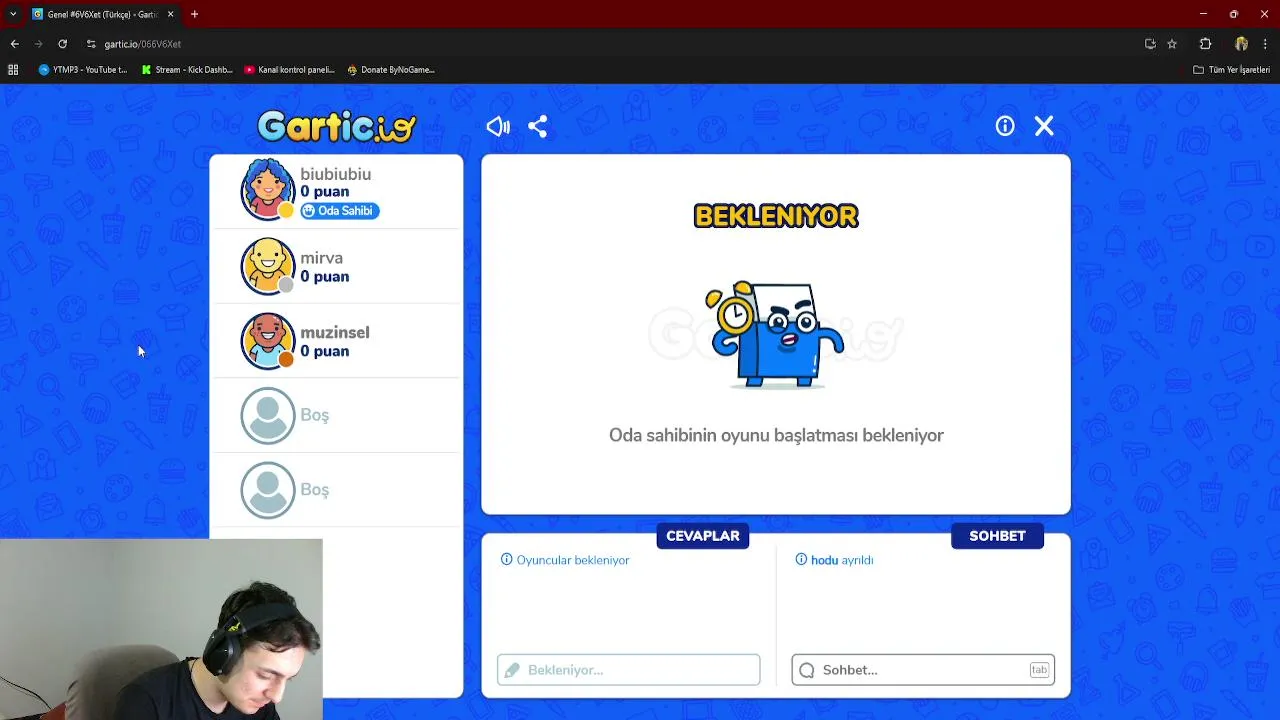Image resolution: width=1280 pixels, height=720 pixels.
Task: Open Kanal kontrol paneli bookmark
Action: (x=290, y=70)
